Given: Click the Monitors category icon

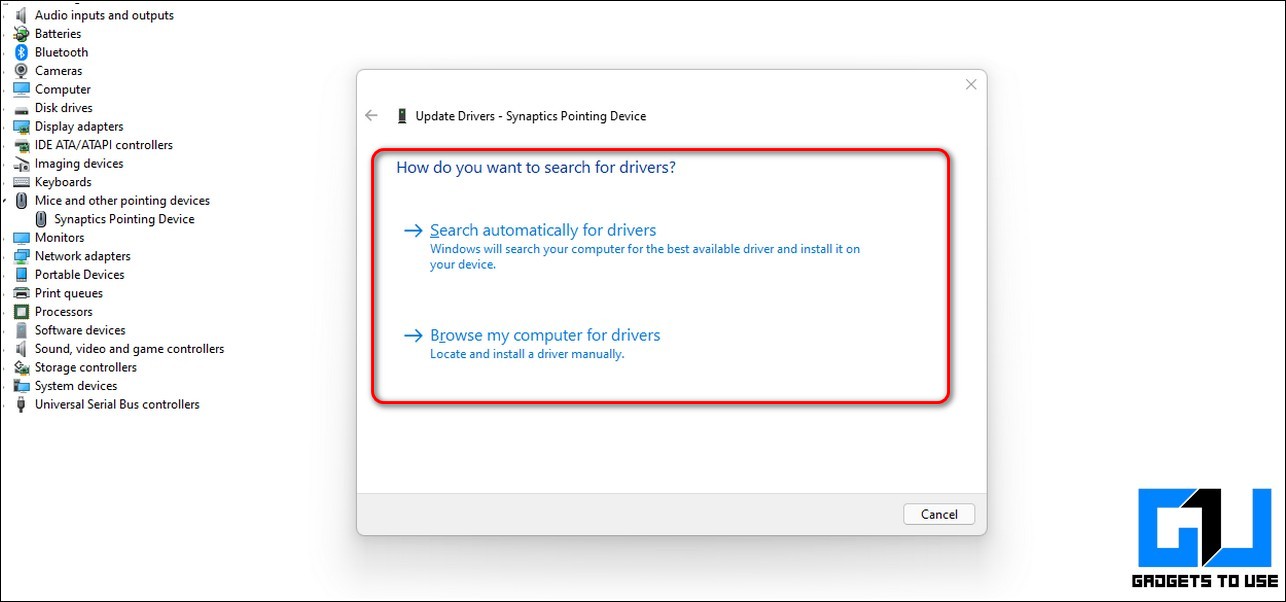Looking at the screenshot, I should (21, 238).
